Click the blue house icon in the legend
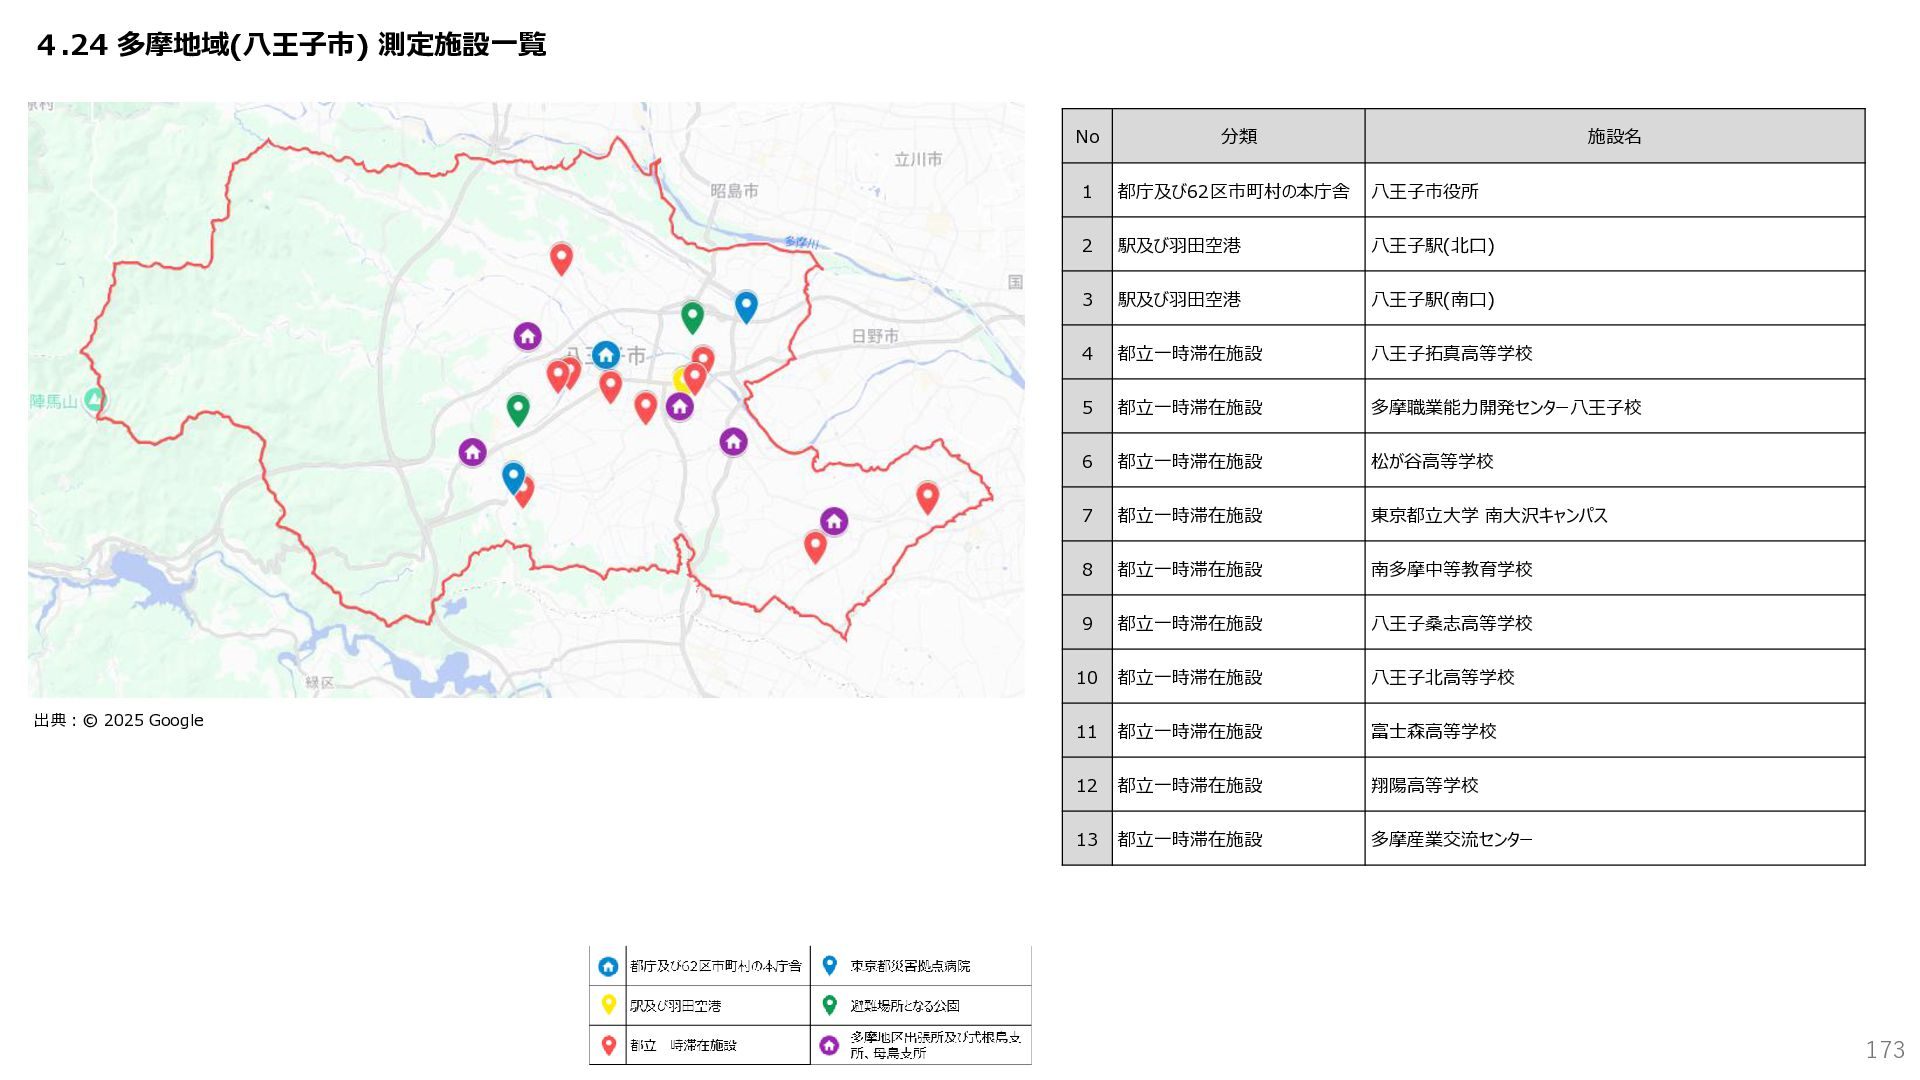 pos(608,967)
